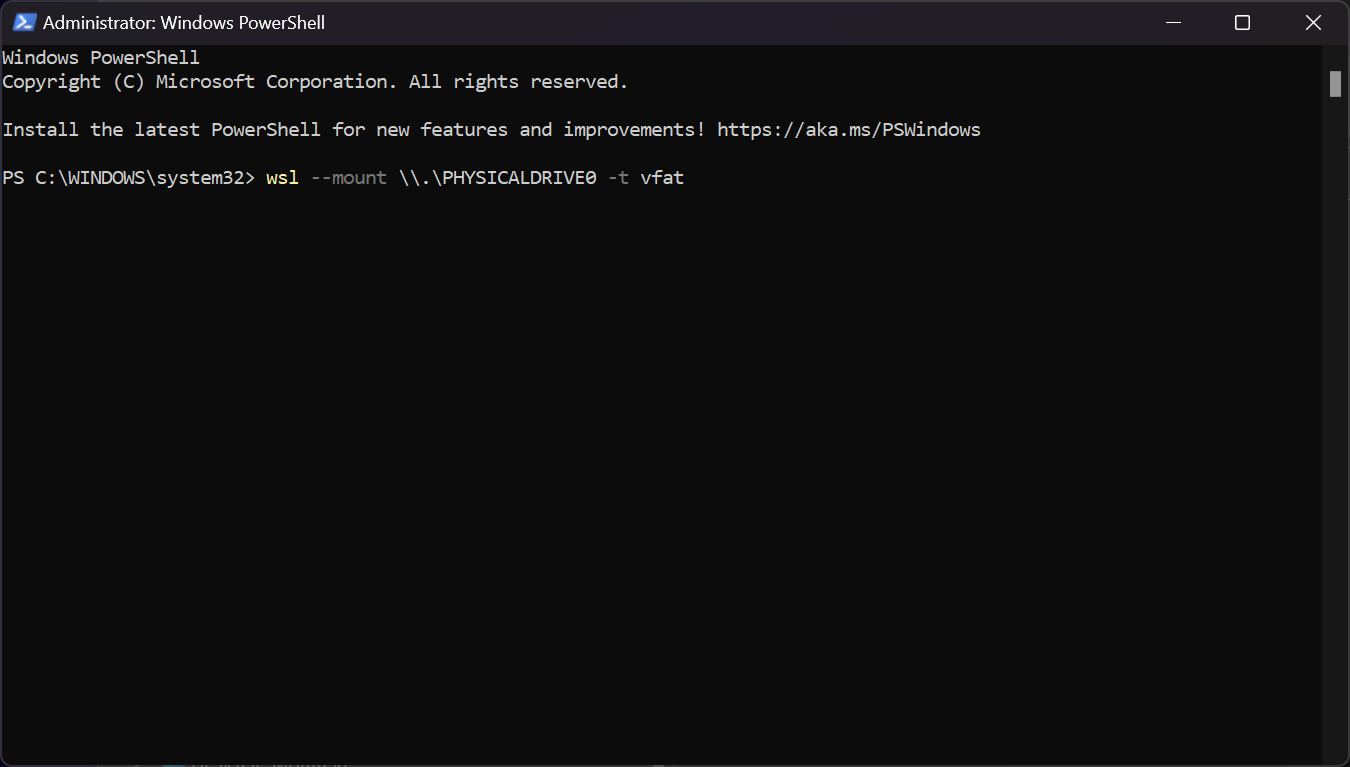Click the title text 'Administrator: Windows PowerShell'
The height and width of the screenshot is (767, 1350).
(184, 22)
